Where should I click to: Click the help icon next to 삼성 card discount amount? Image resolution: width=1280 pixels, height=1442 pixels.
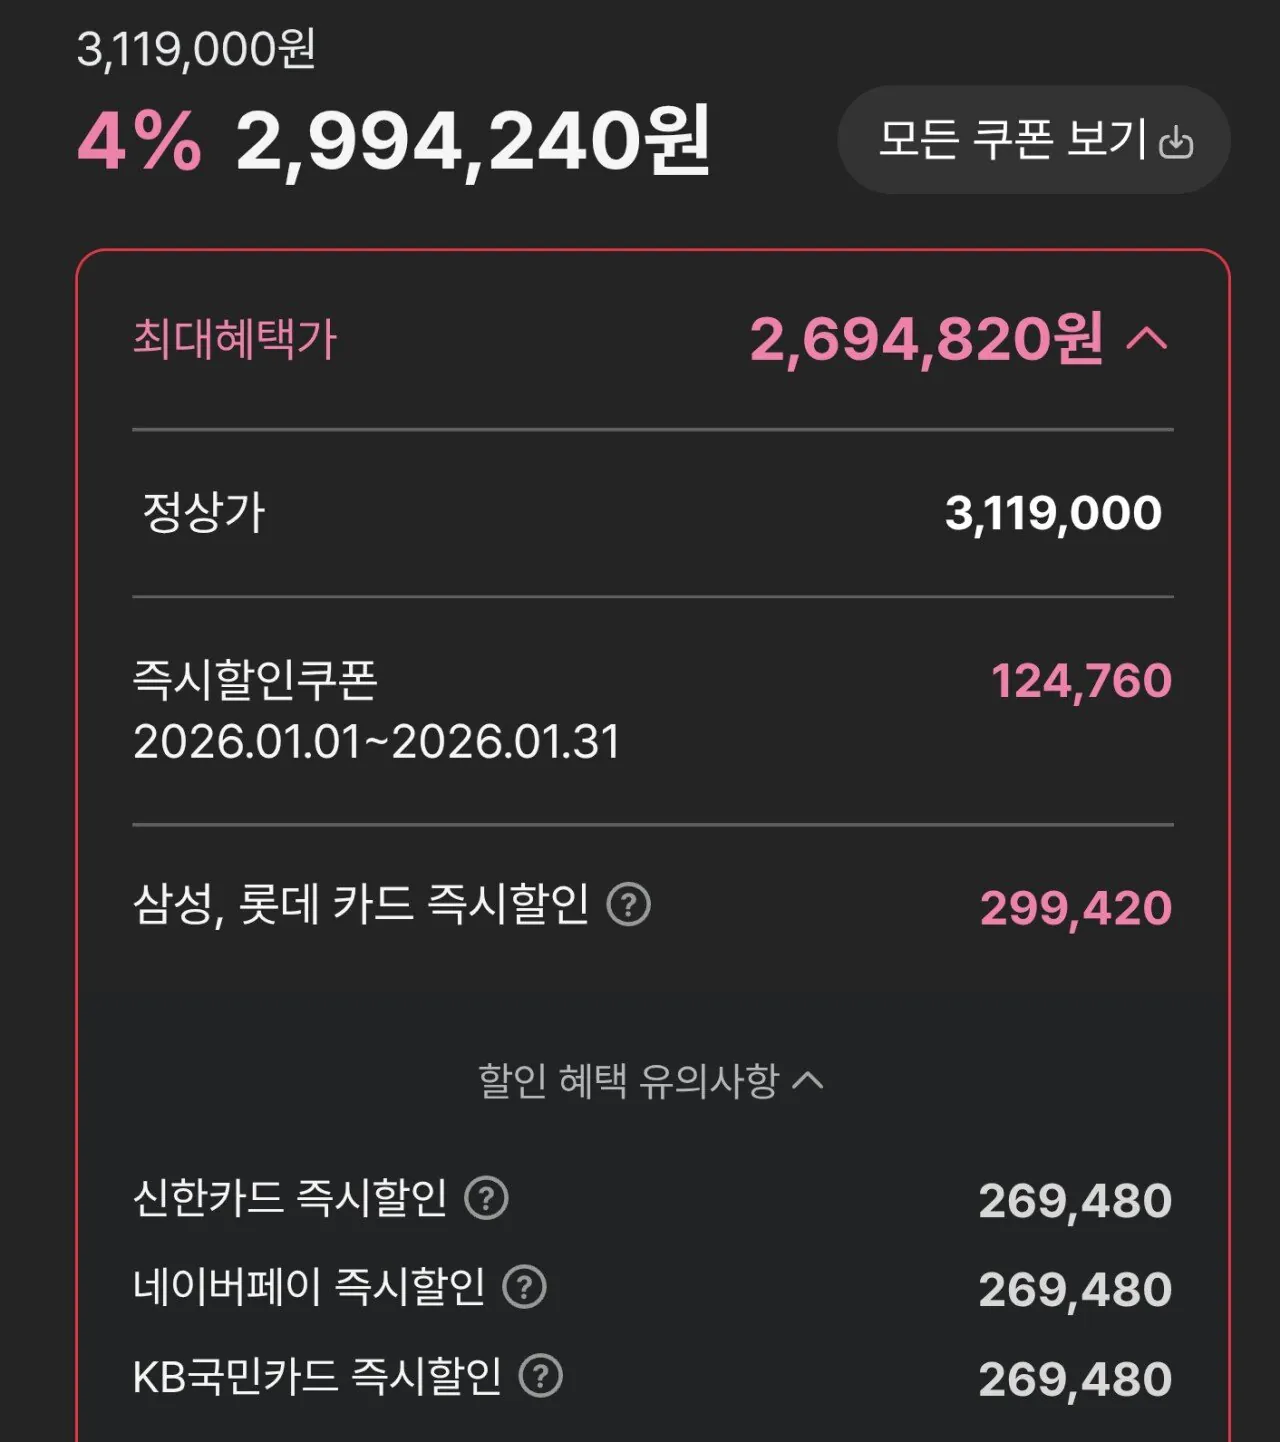click(x=630, y=906)
